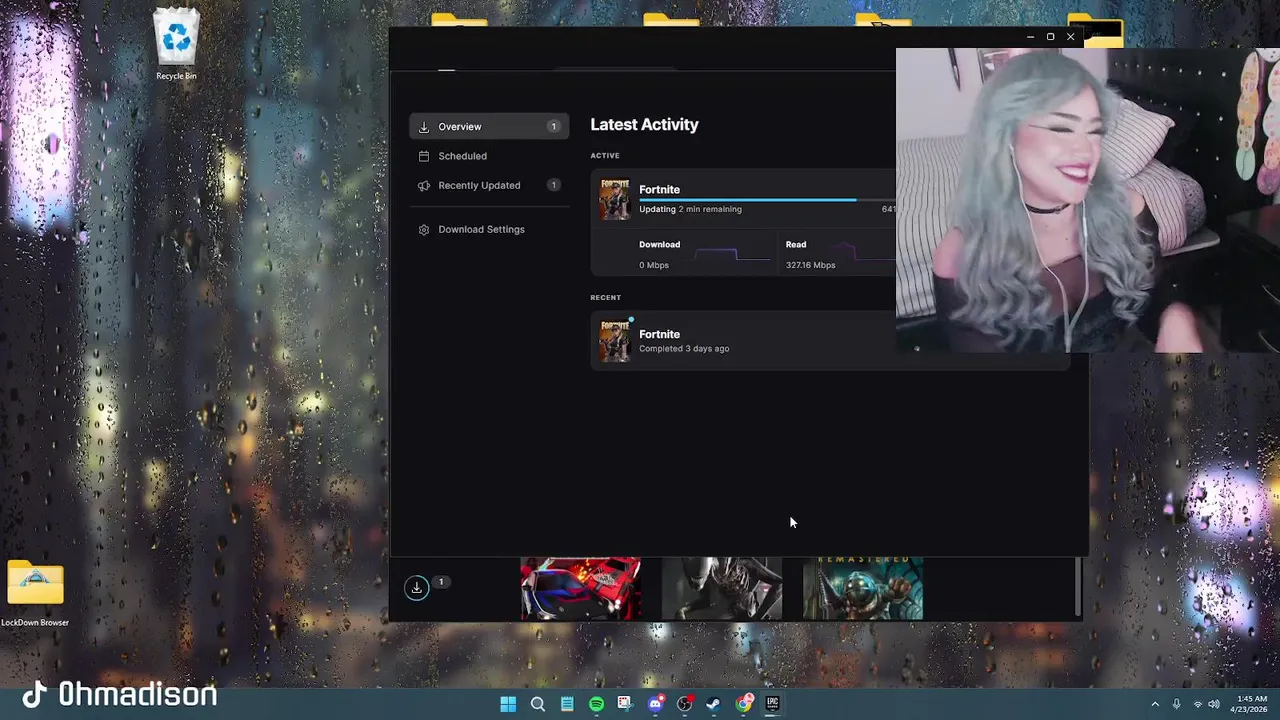Open taskbar Search
This screenshot has height=720, width=1280.
click(x=537, y=704)
